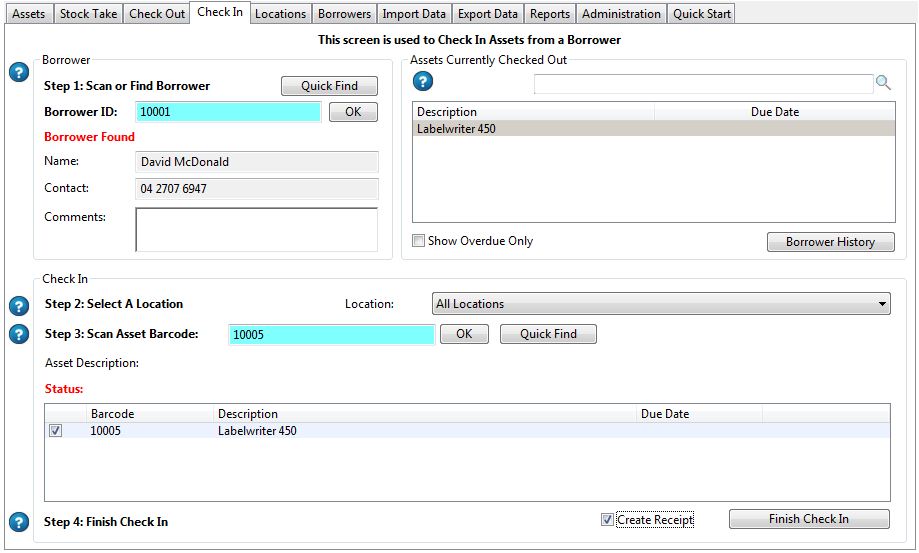
Task: Open help icon for Step 2 Select Location
Action: tap(18, 305)
